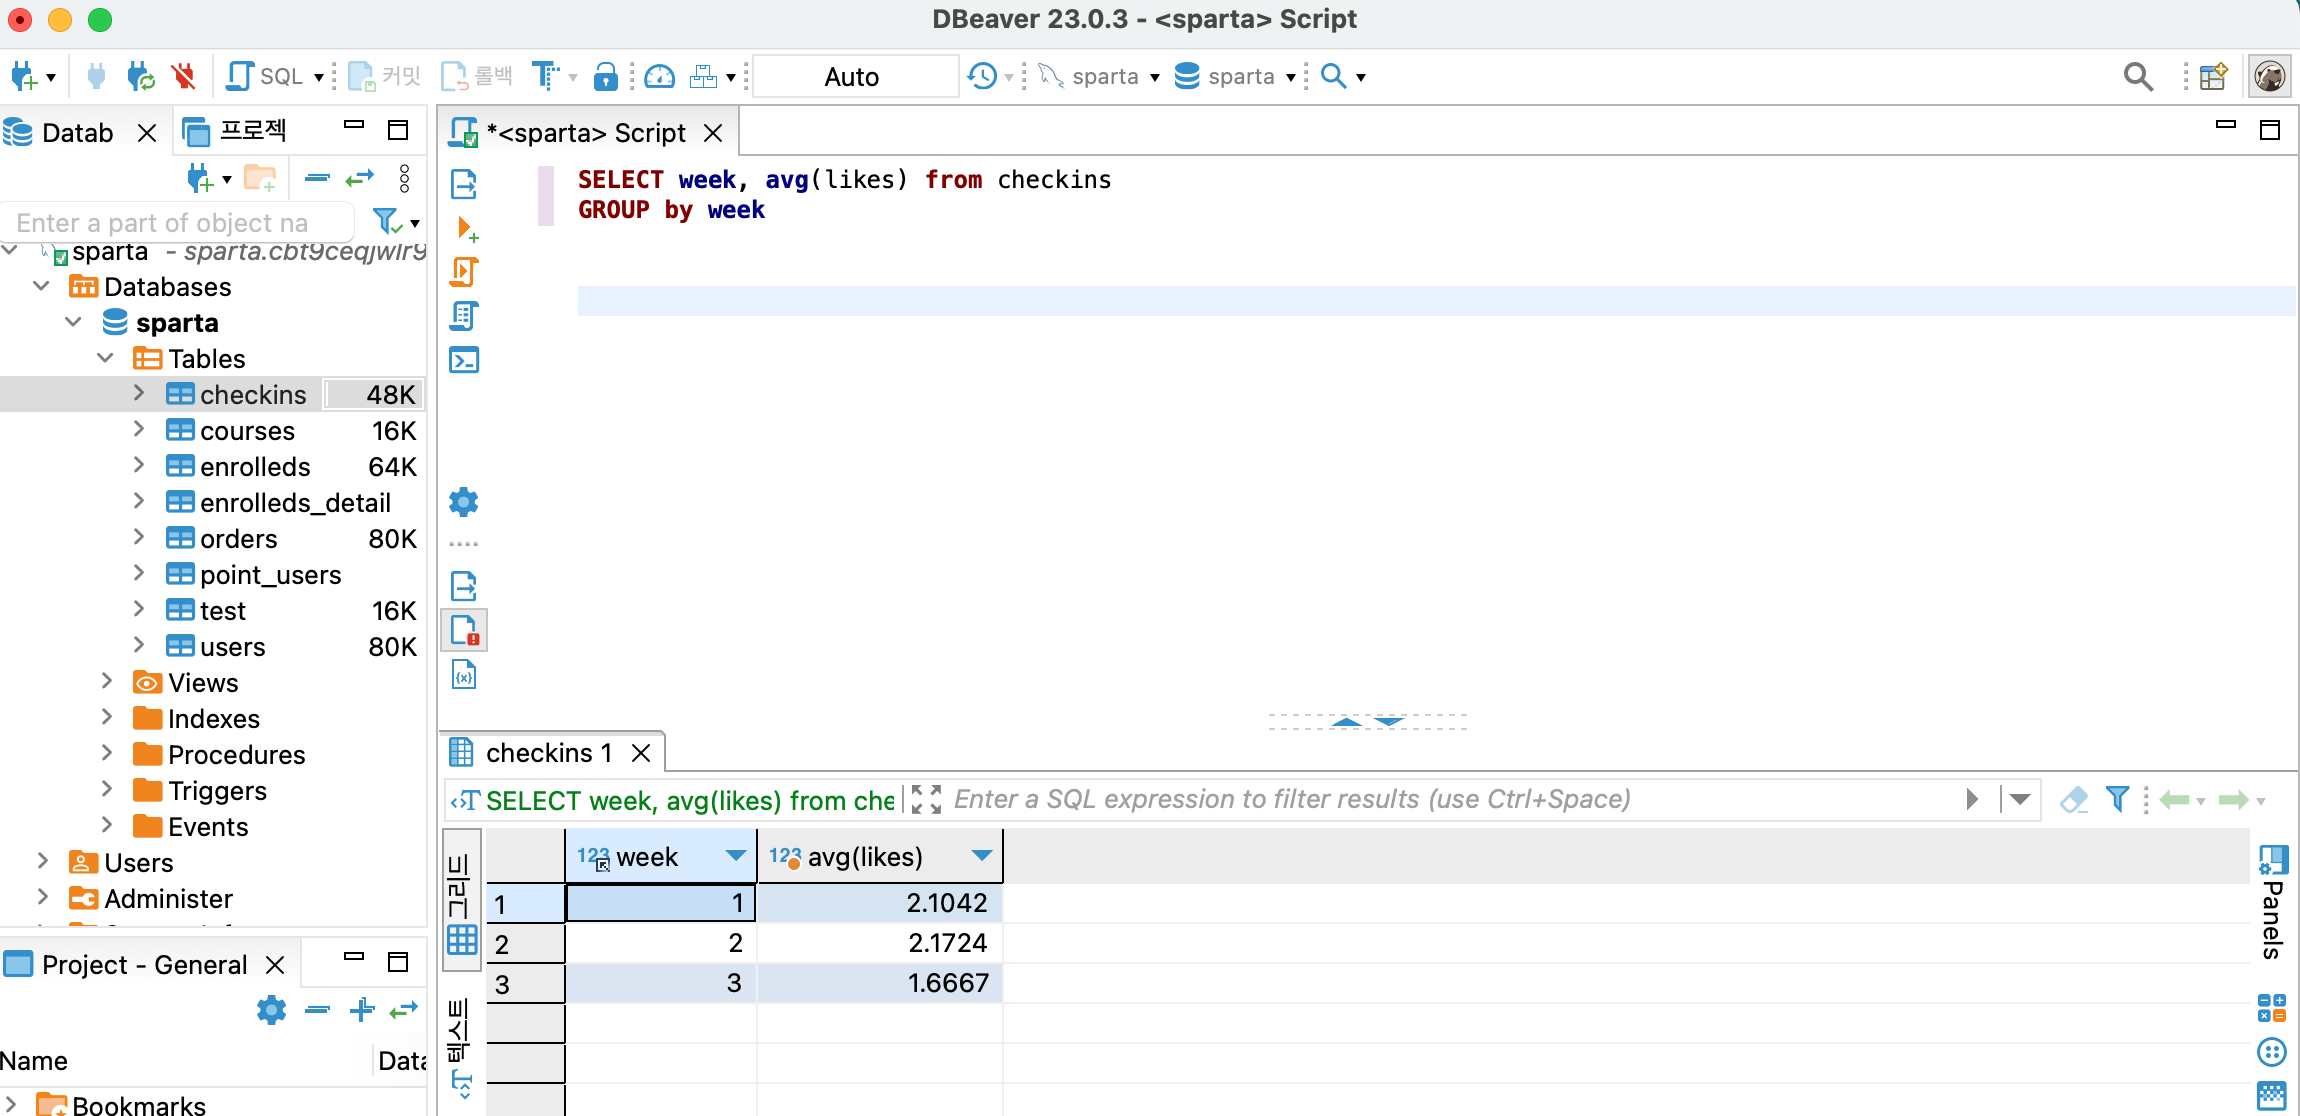
Task: Click the transaction mode T icon
Action: (x=545, y=77)
